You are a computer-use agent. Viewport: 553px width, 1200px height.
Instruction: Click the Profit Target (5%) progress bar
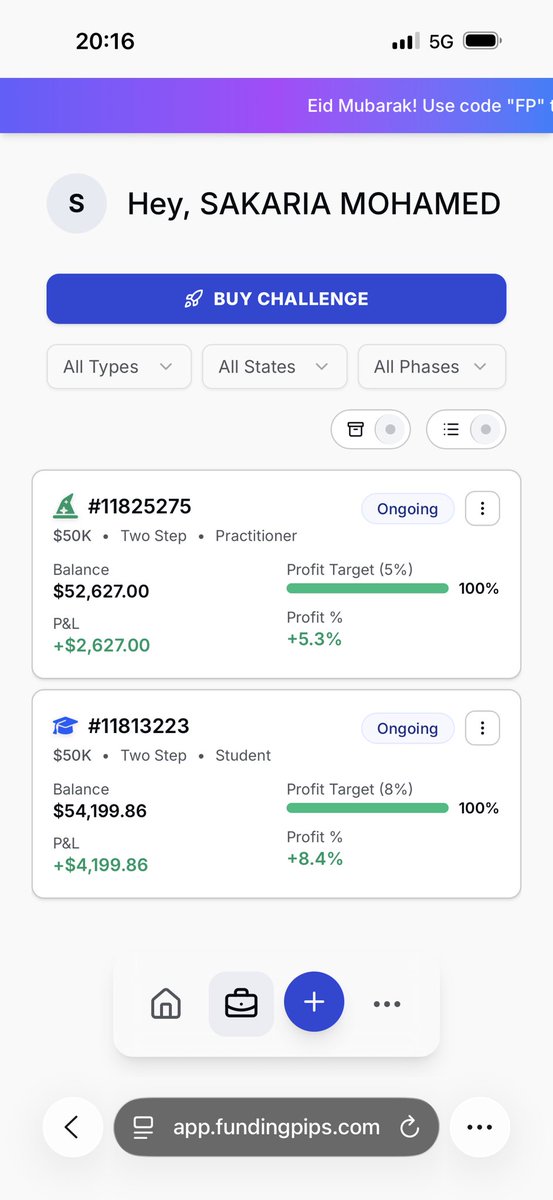pos(367,588)
